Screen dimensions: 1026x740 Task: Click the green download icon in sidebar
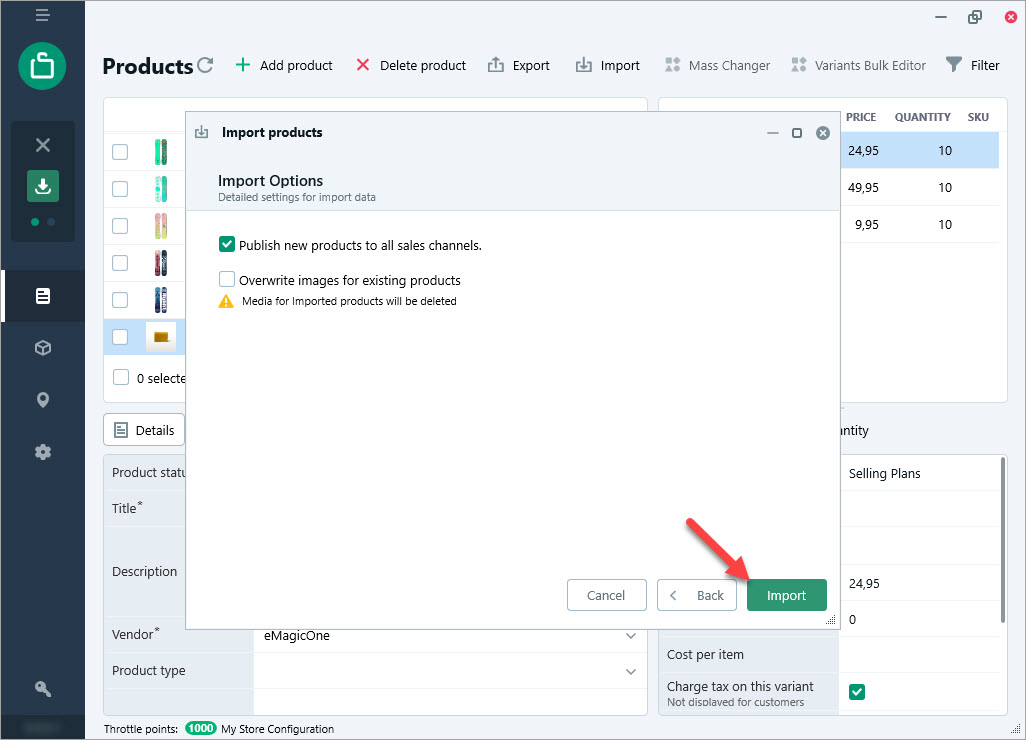pyautogui.click(x=43, y=186)
